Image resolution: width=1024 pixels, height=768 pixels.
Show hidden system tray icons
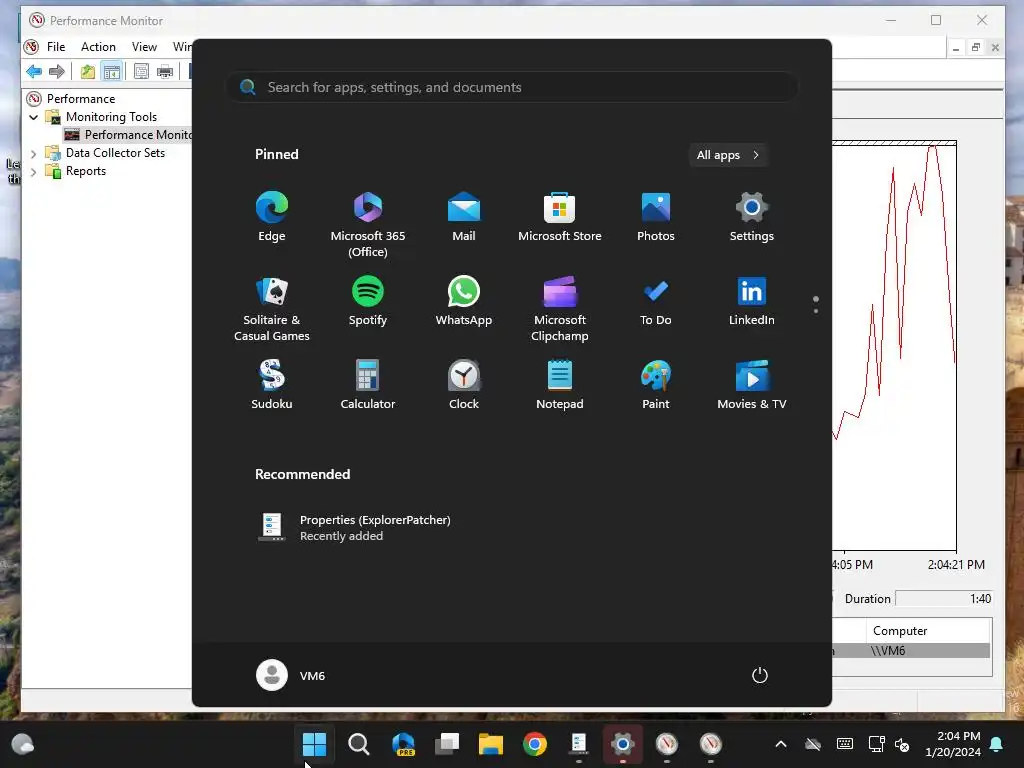coord(780,744)
